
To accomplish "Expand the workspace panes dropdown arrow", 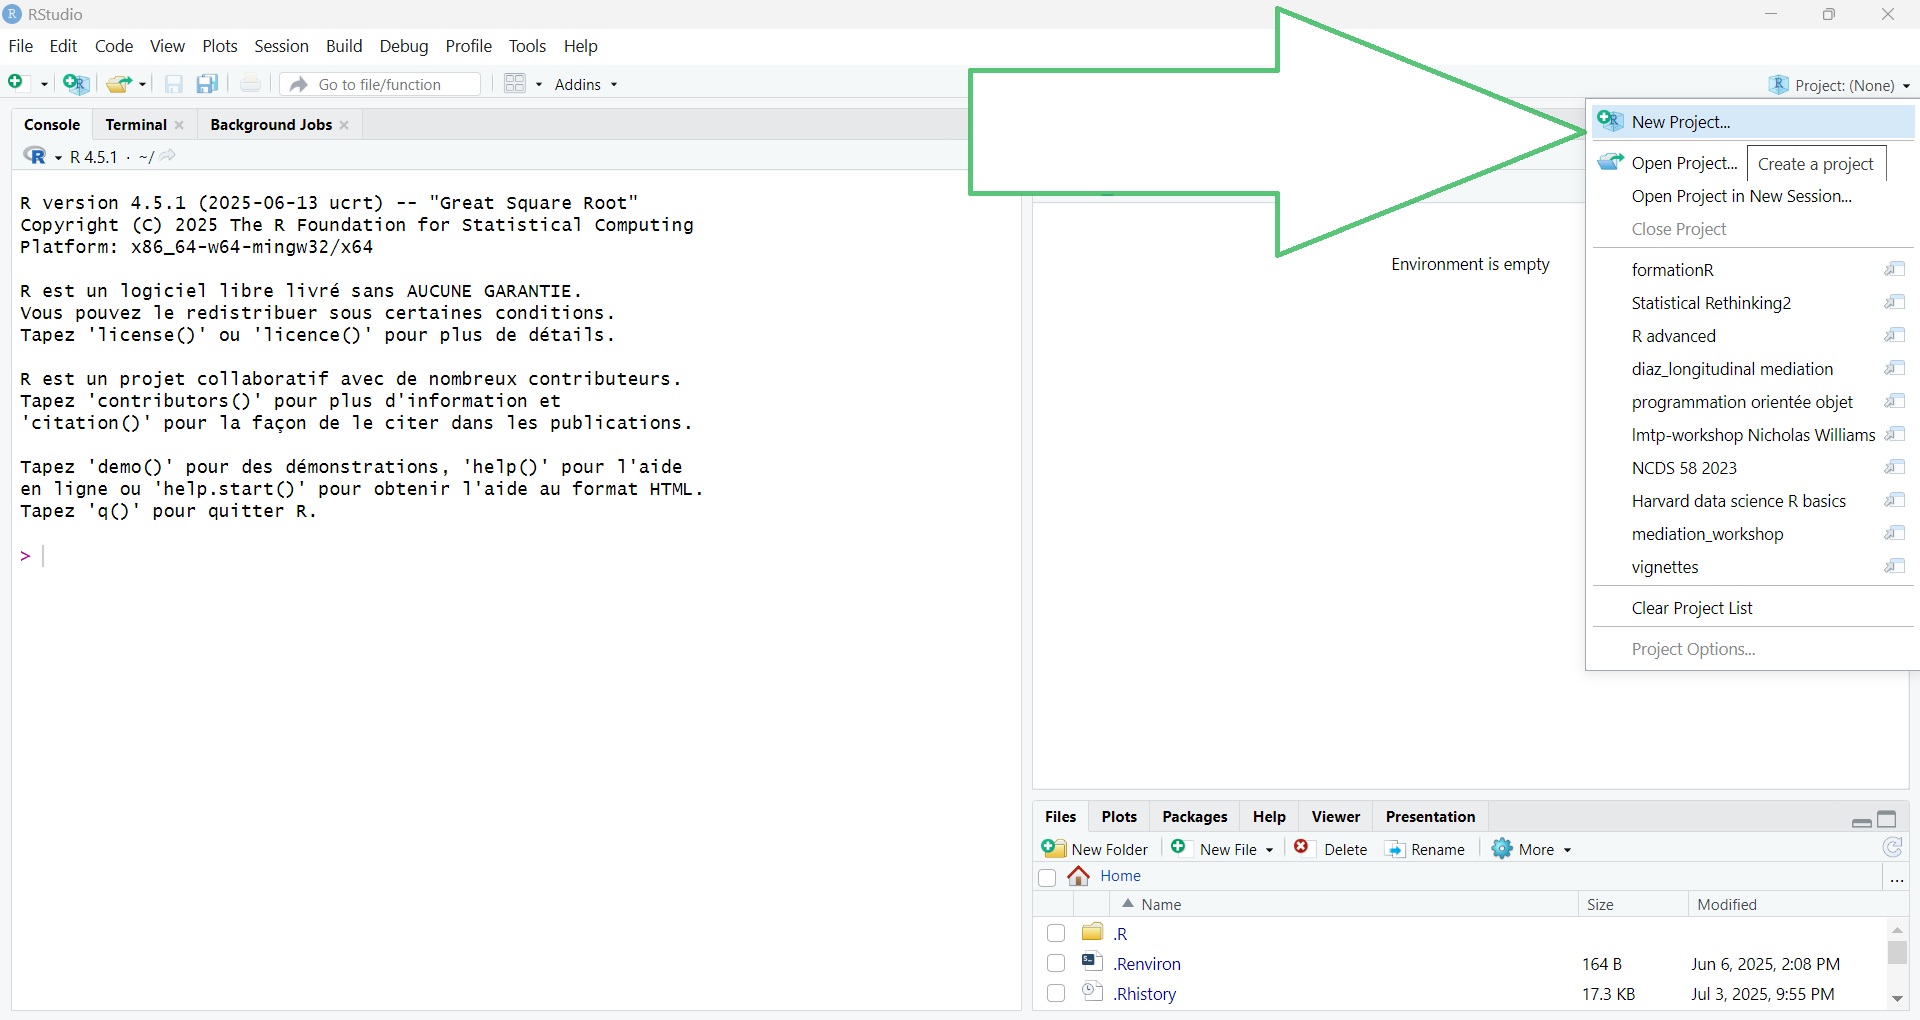I will 539,85.
